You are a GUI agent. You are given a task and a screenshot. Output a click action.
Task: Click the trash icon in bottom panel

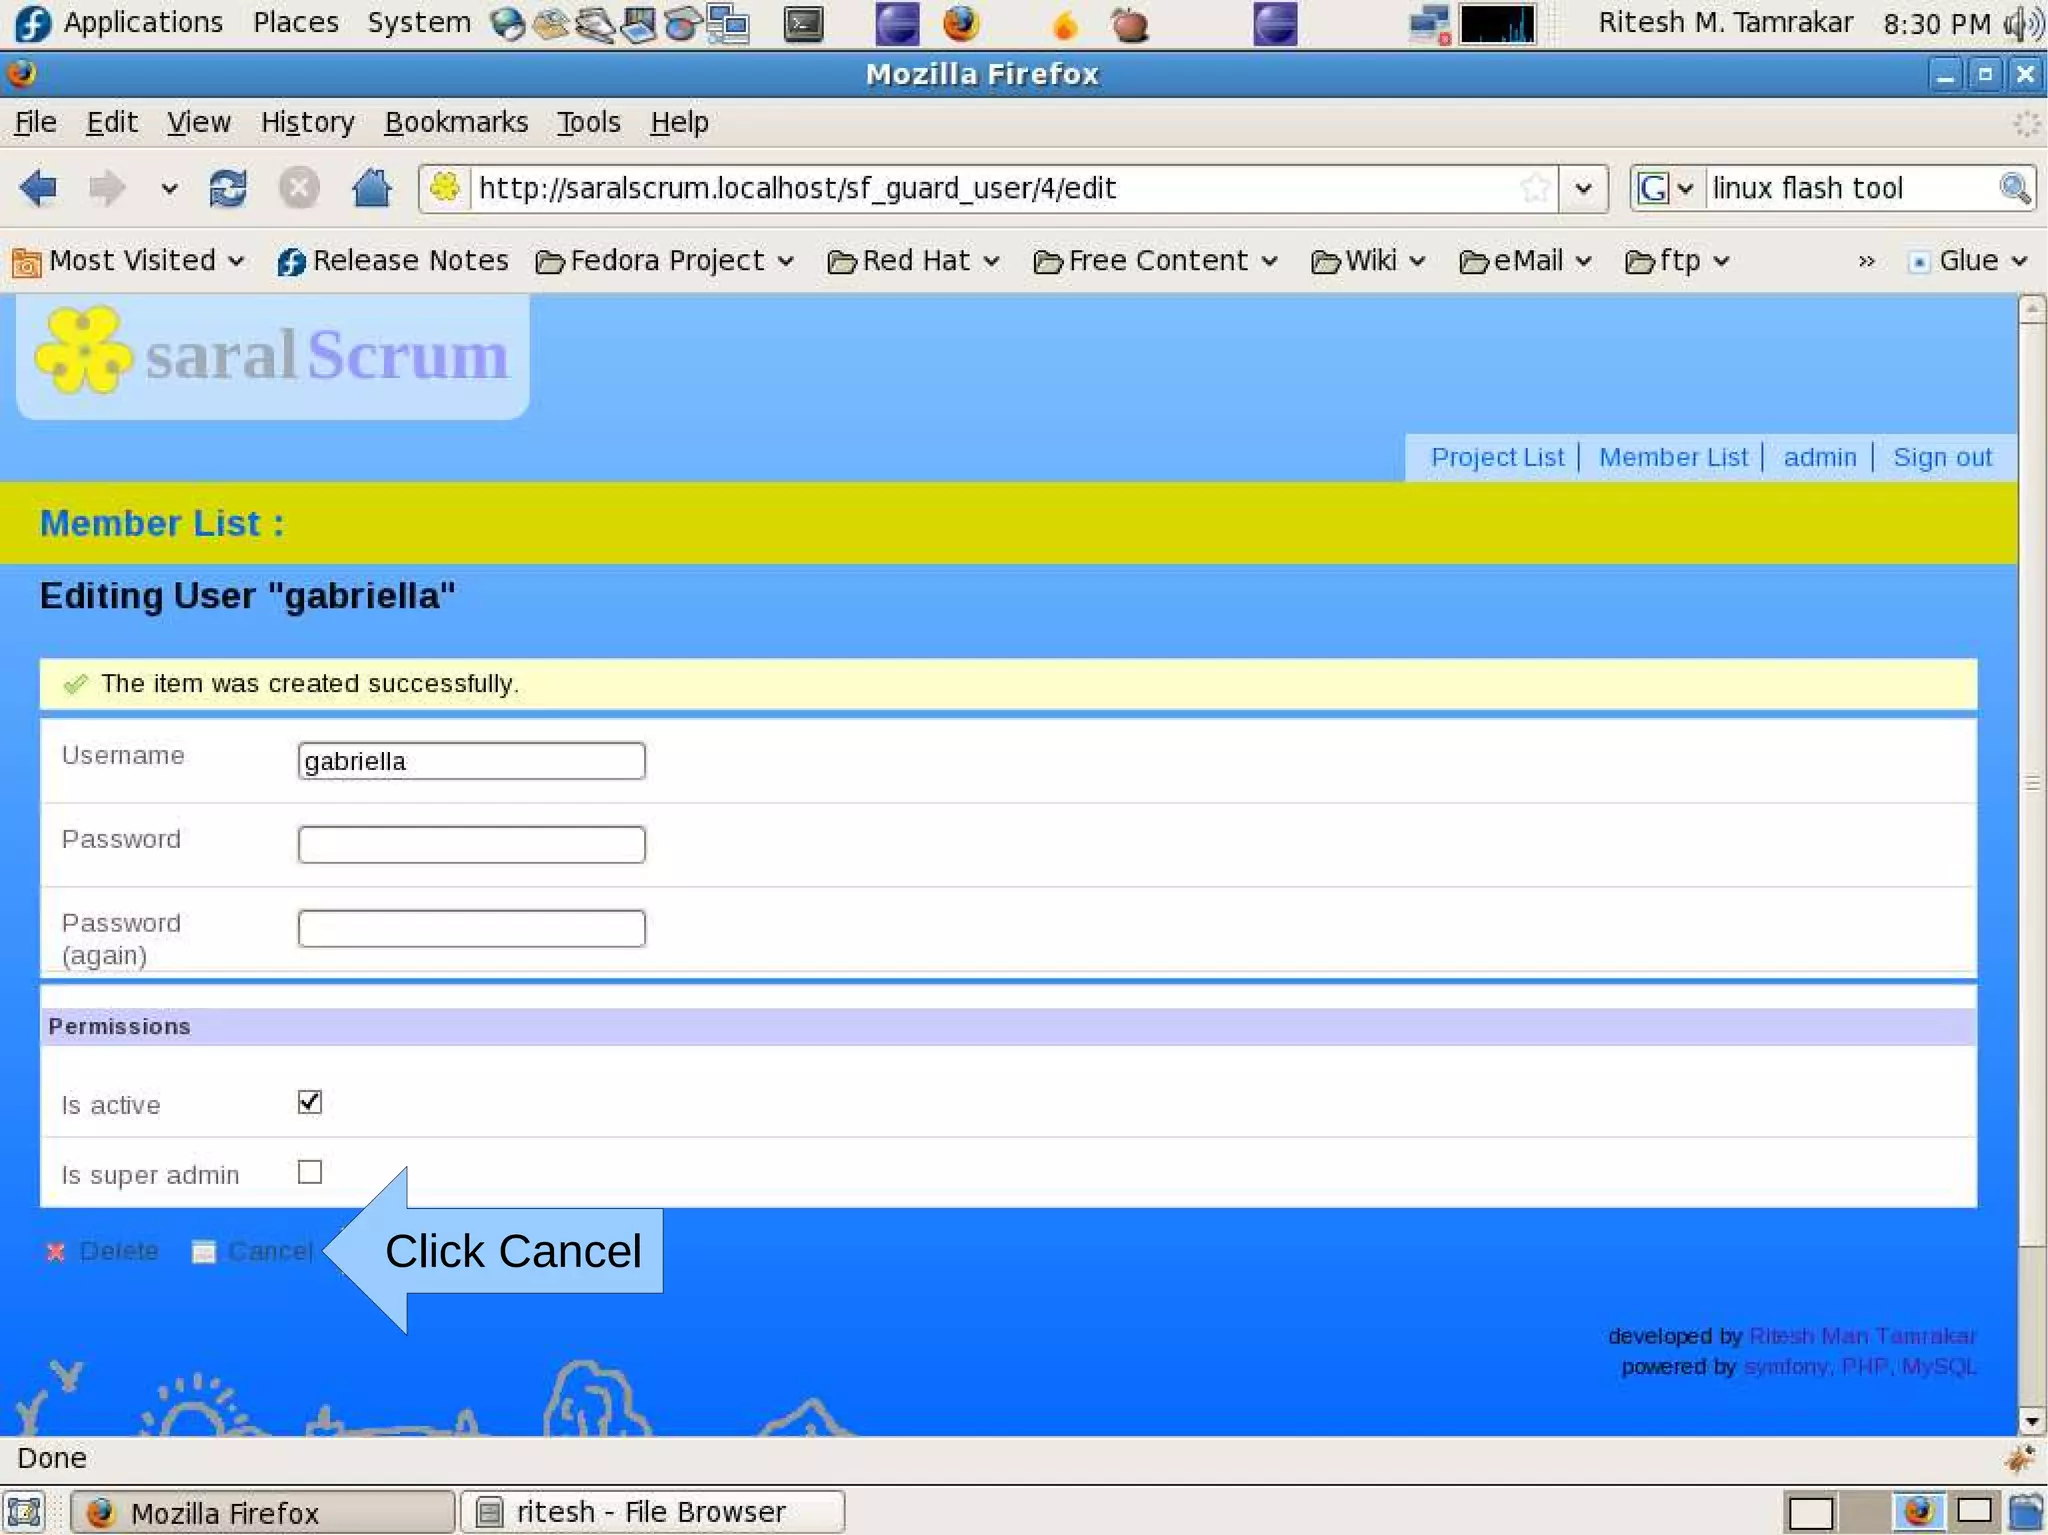coord(2027,1511)
